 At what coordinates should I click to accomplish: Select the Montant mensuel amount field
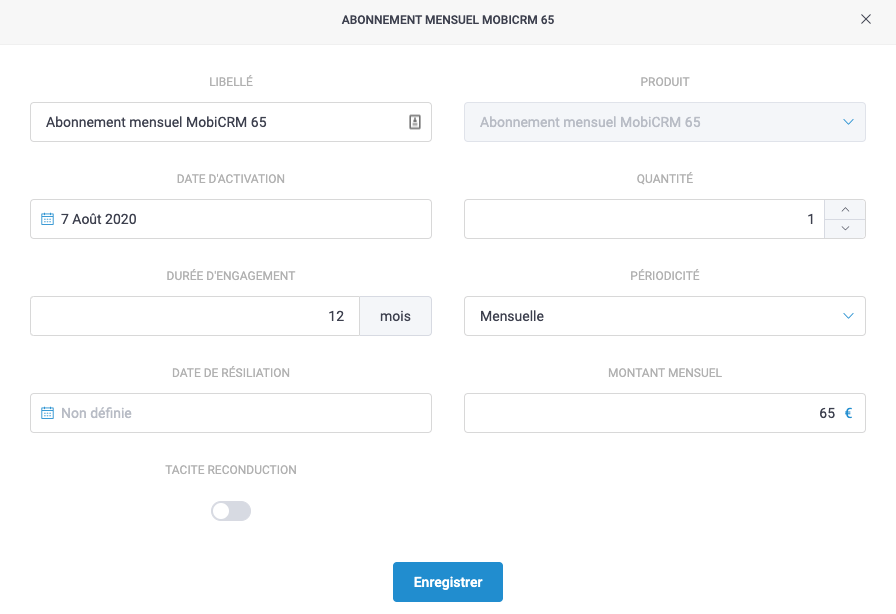650,413
